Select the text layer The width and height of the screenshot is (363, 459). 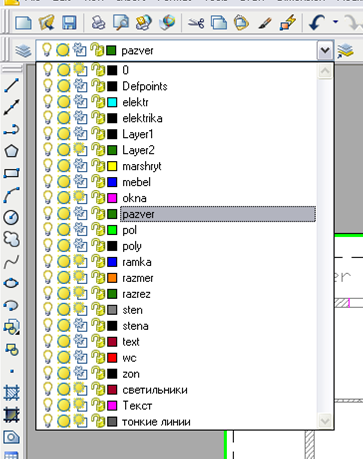(x=131, y=342)
